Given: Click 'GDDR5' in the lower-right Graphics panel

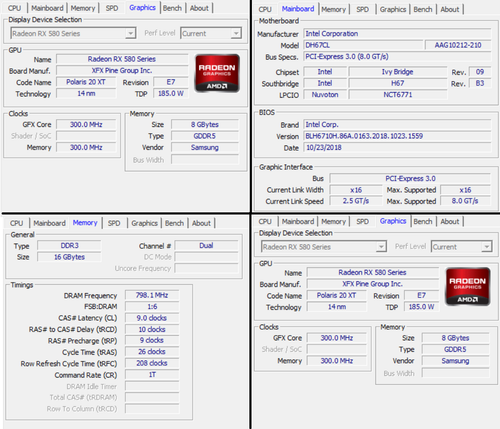Looking at the screenshot, I should (455, 349).
